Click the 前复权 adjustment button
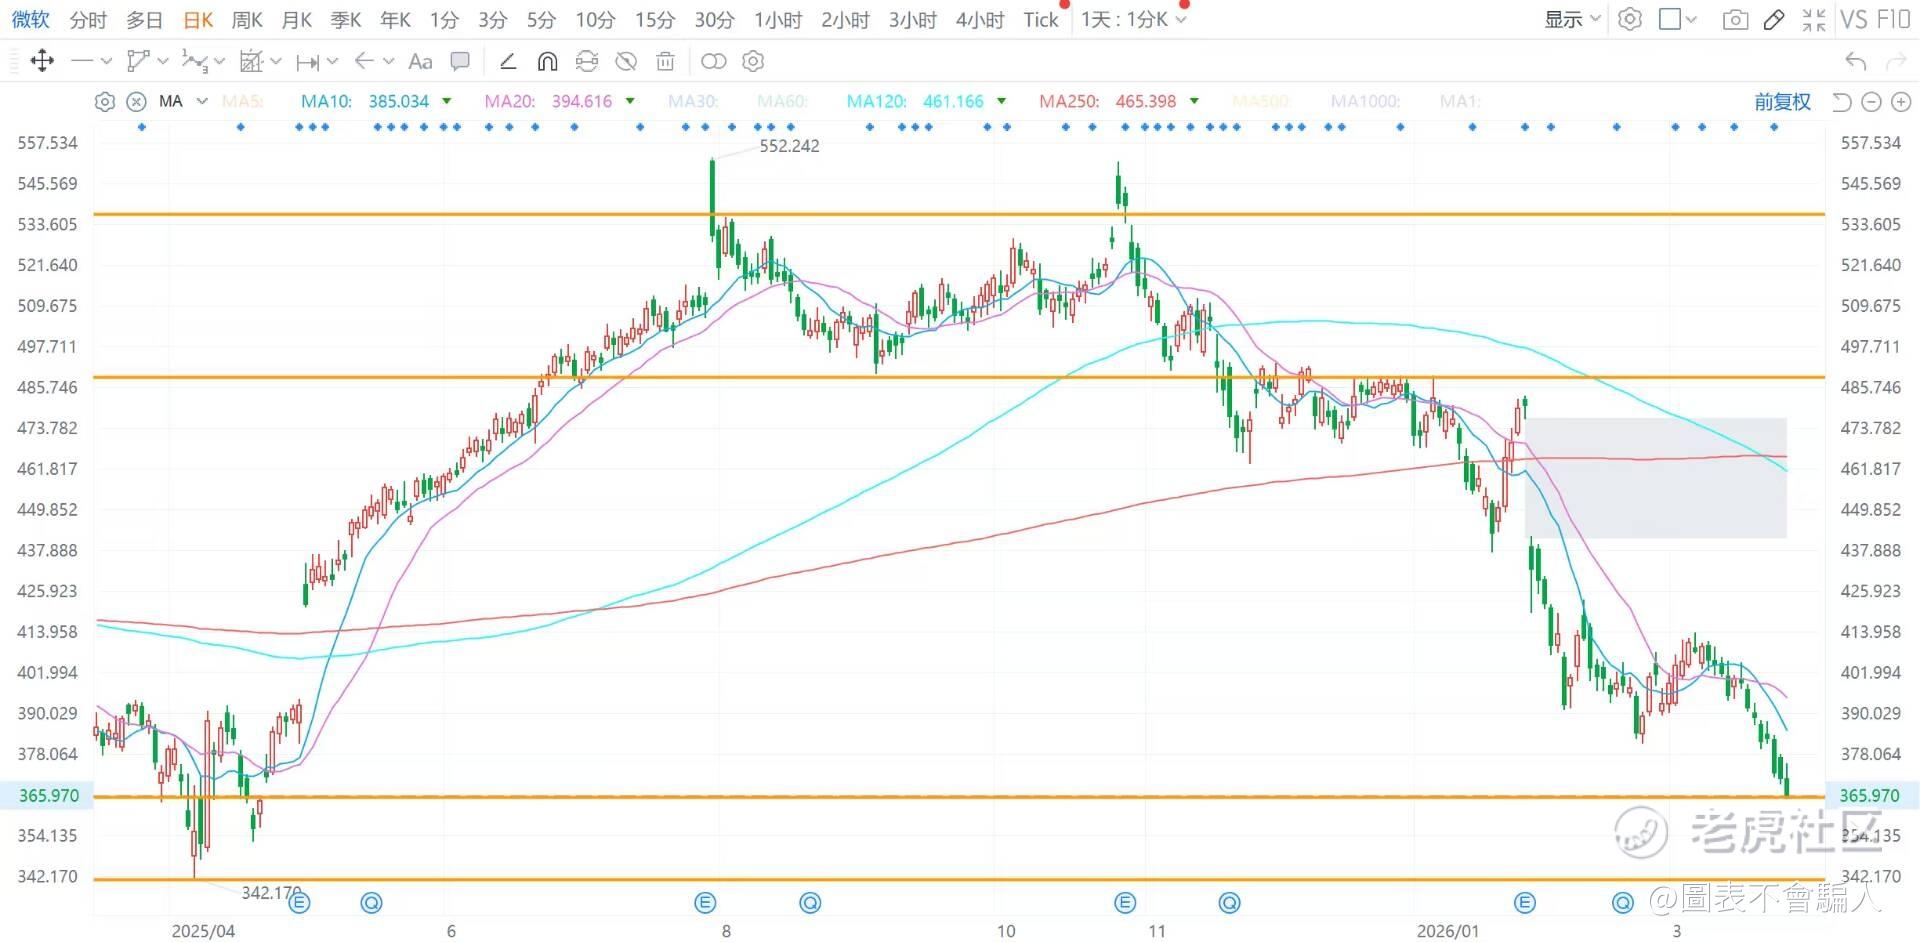1920x942 pixels. coord(1782,101)
